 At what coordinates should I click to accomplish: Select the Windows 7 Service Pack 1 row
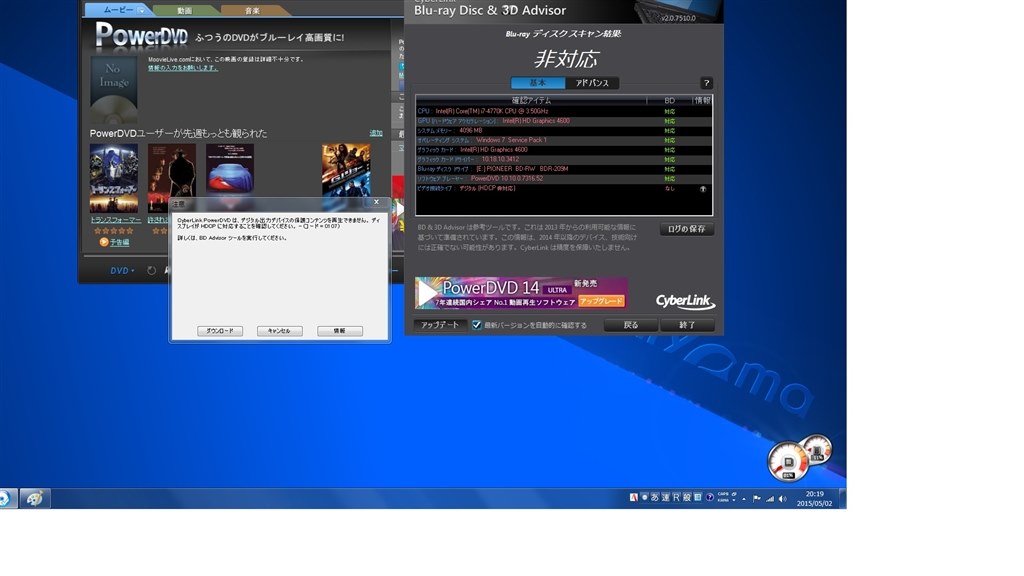564,140
